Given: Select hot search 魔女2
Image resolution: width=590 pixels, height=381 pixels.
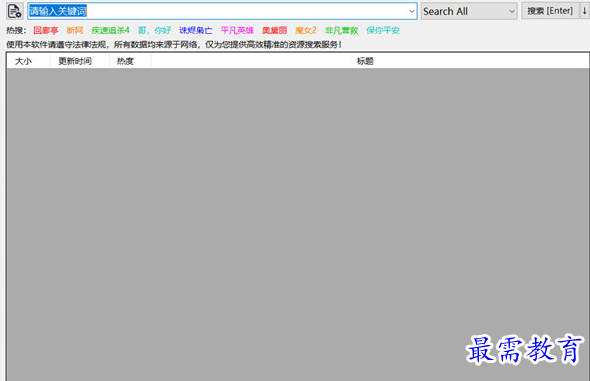Looking at the screenshot, I should 306,30.
